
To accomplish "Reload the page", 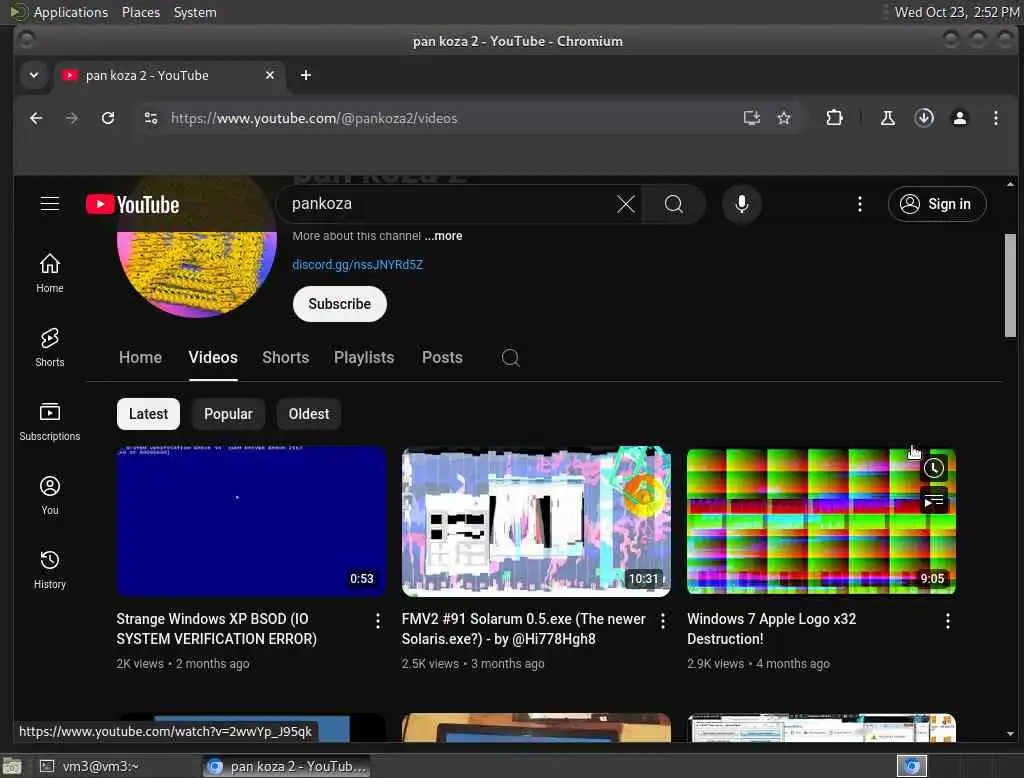I will (x=108, y=118).
